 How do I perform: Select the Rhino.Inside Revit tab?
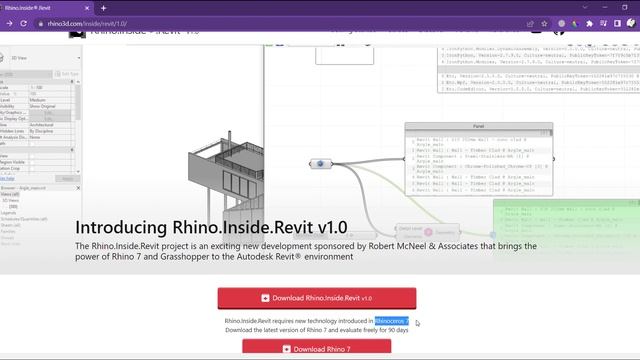46,8
